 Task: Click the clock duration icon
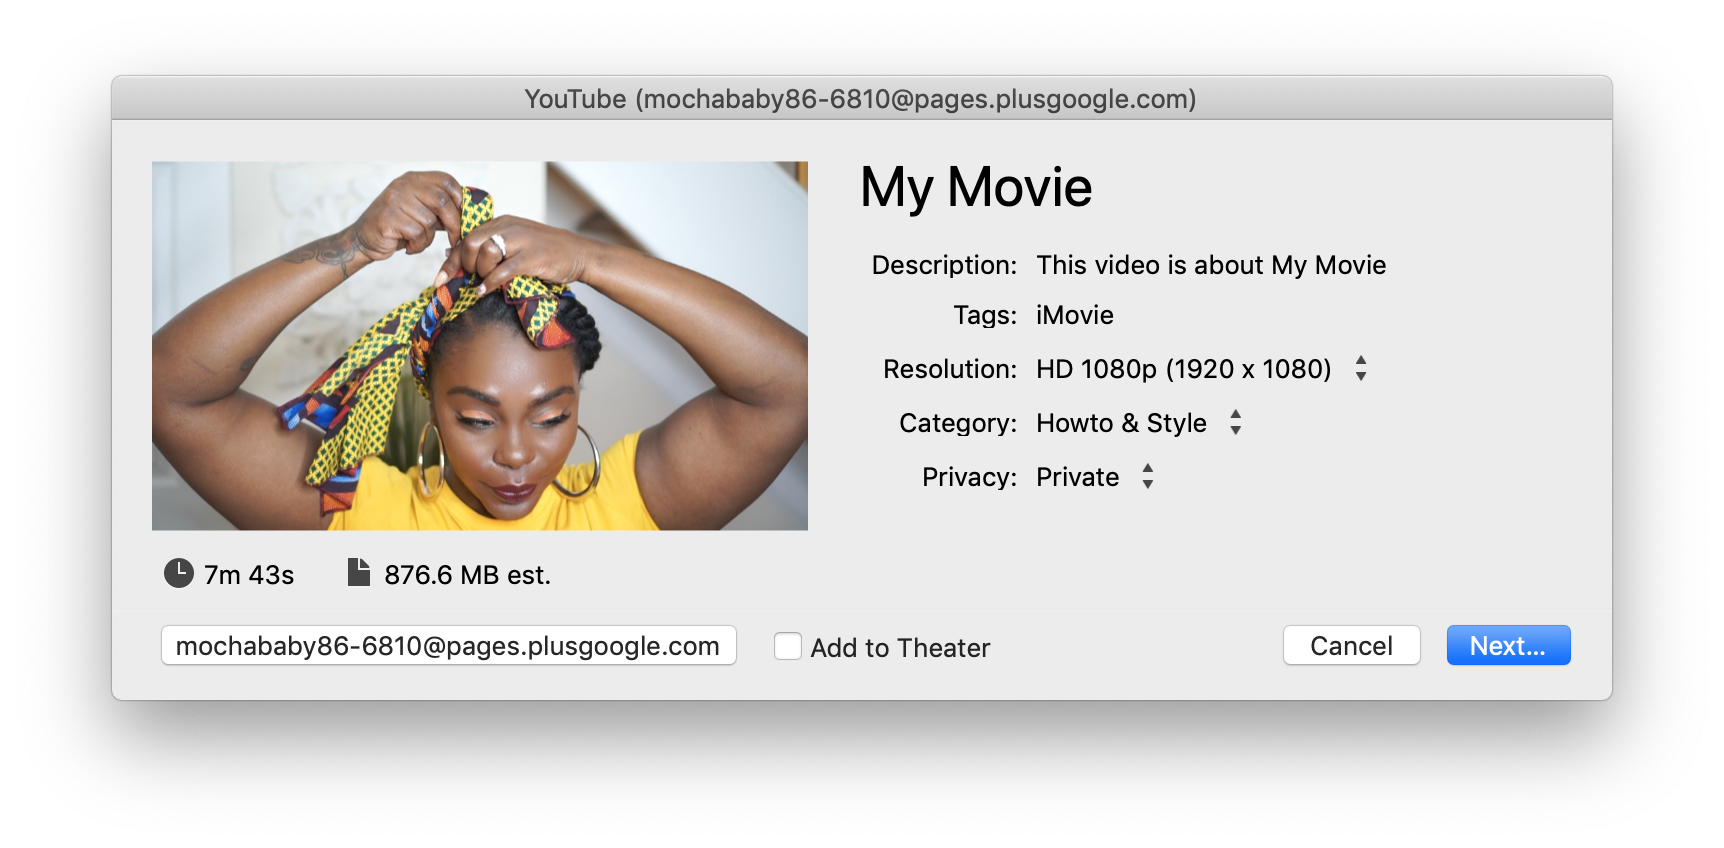coord(179,574)
